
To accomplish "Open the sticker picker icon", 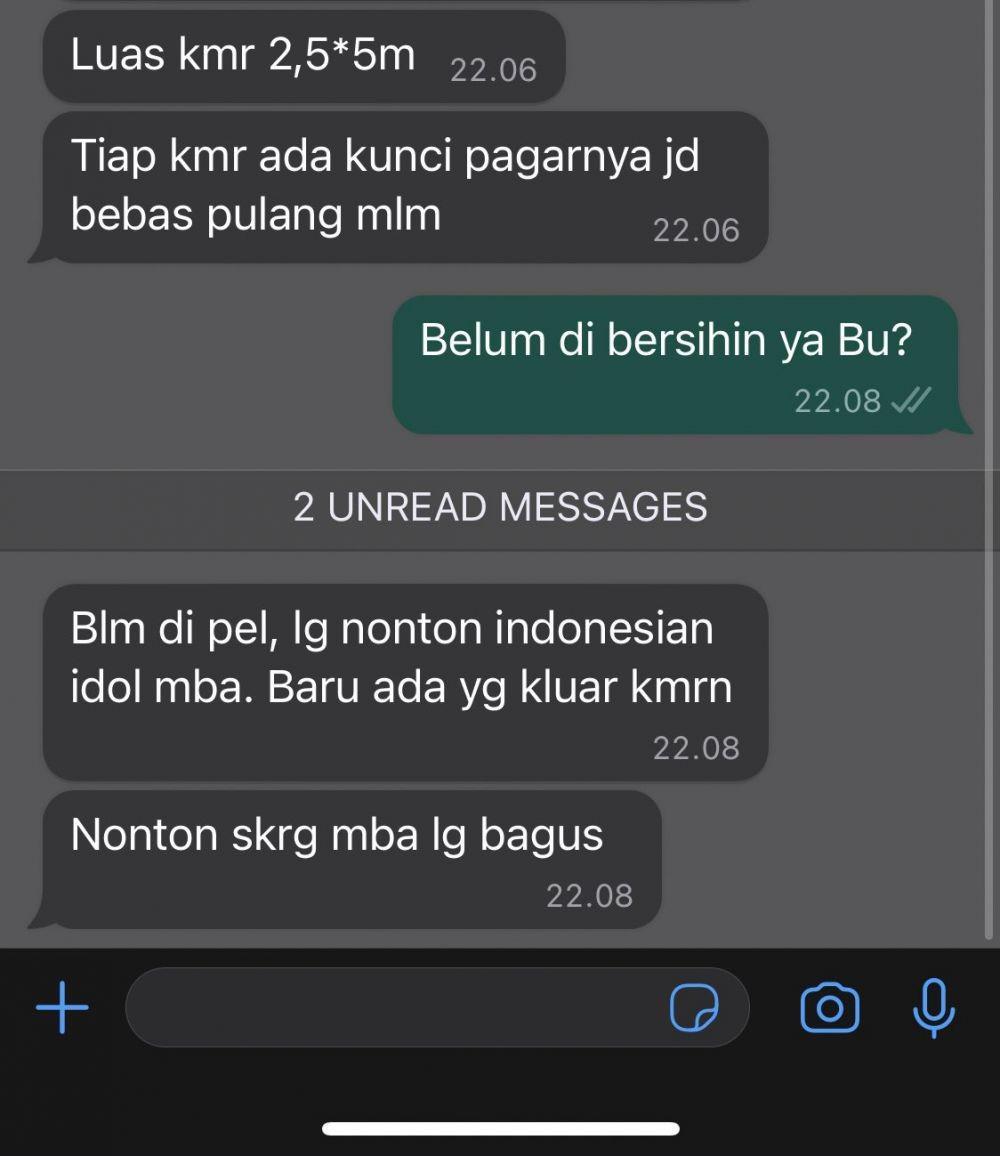I will point(694,1007).
